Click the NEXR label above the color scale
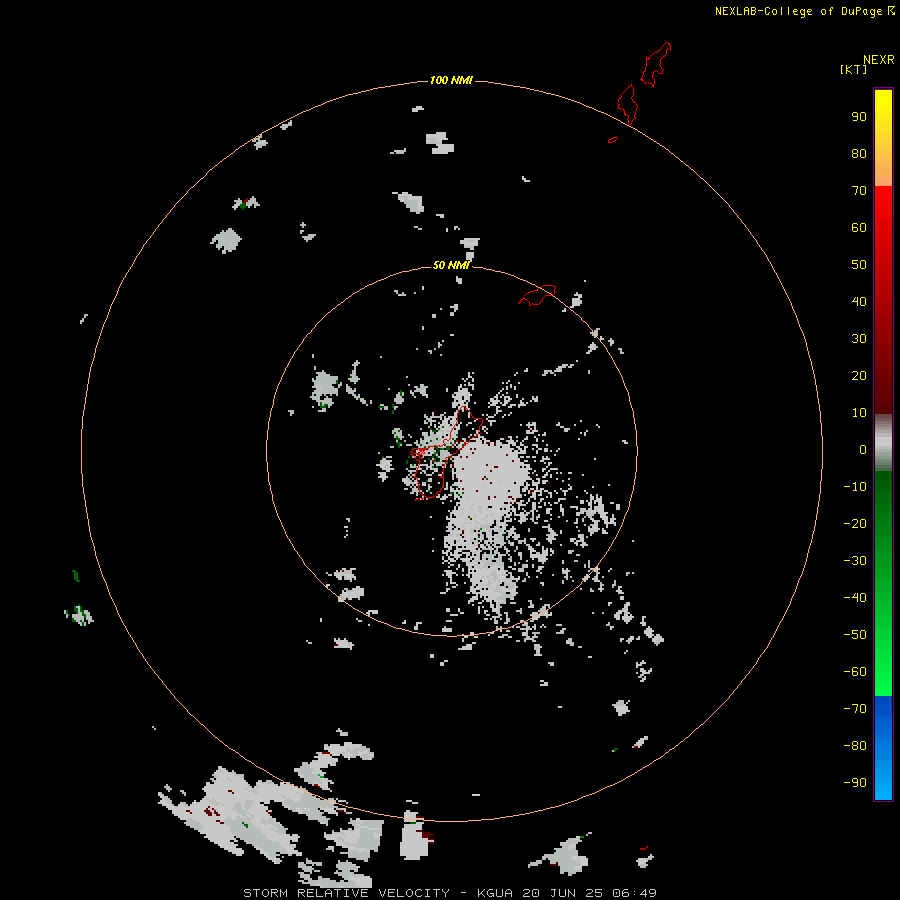The width and height of the screenshot is (900, 900). 878,60
